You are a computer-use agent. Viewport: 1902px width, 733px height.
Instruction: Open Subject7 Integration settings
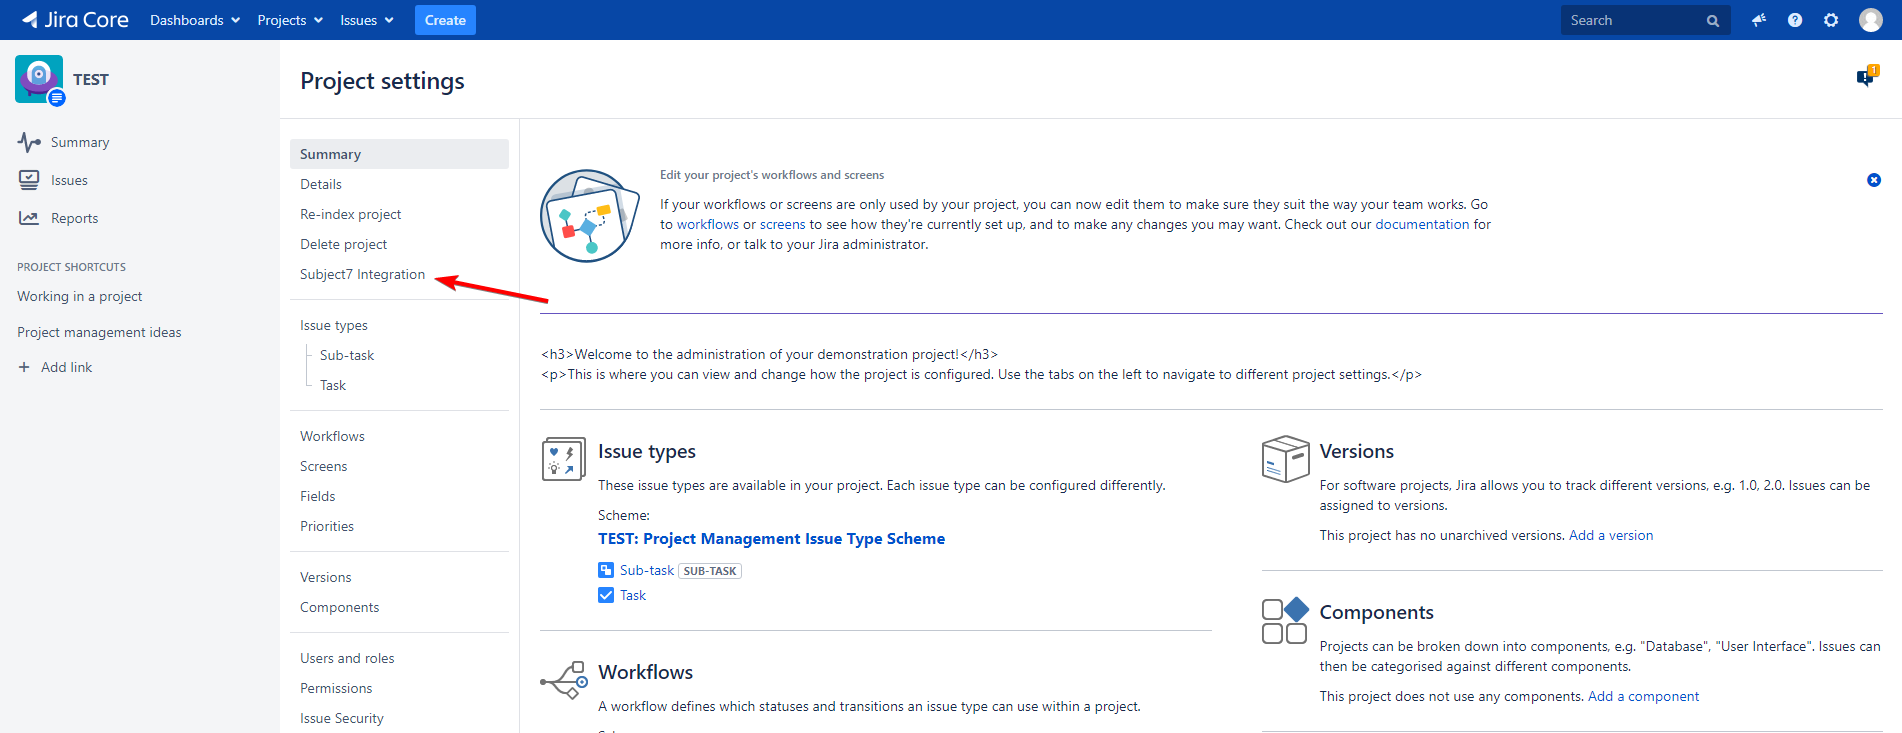(x=362, y=274)
